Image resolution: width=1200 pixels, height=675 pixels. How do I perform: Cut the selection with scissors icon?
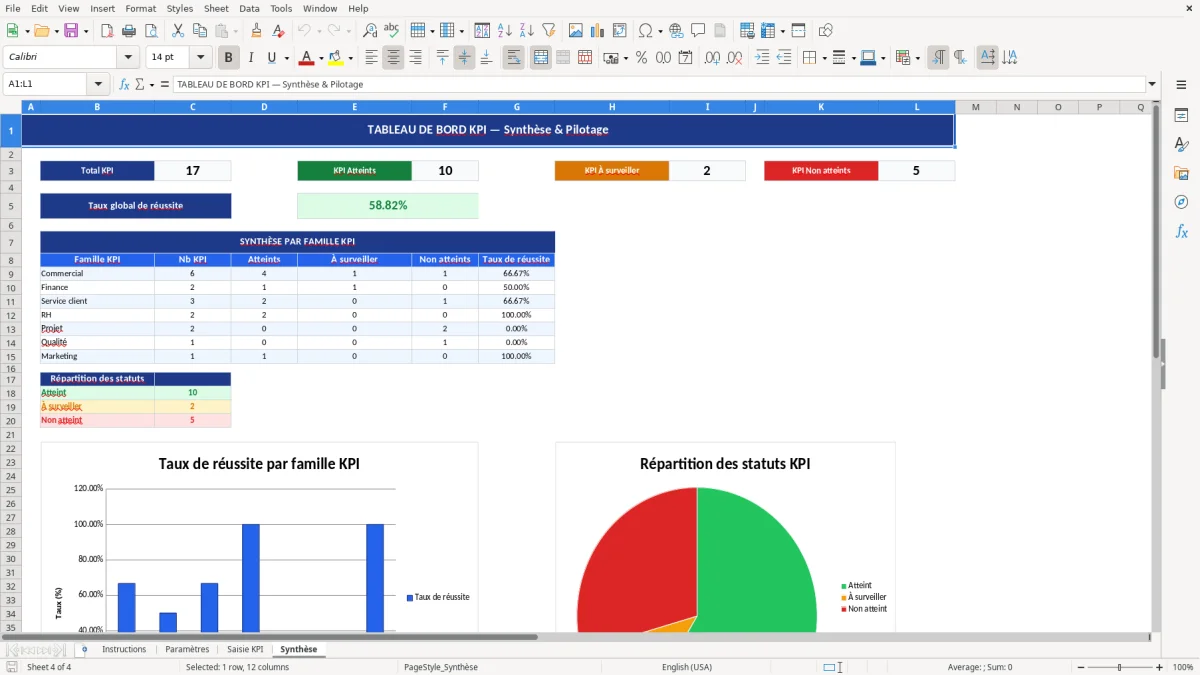178,30
